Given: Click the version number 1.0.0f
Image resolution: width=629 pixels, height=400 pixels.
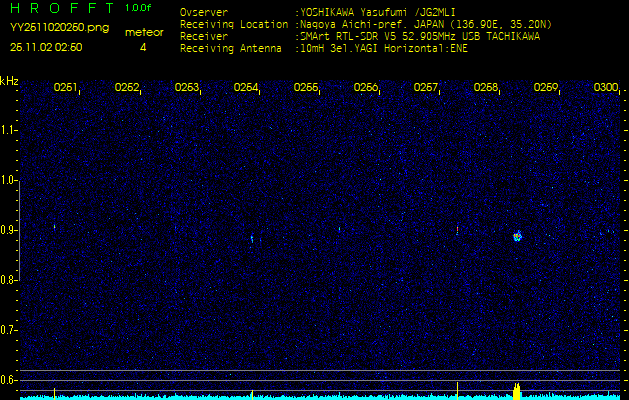Looking at the screenshot, I should [x=138, y=8].
